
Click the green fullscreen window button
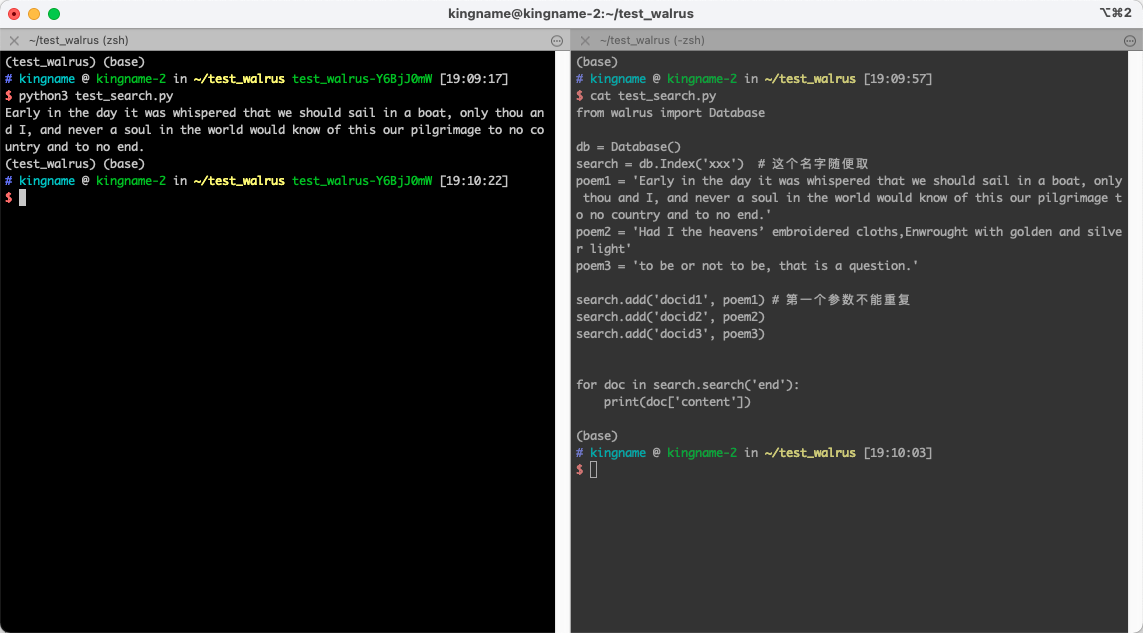[x=54, y=14]
